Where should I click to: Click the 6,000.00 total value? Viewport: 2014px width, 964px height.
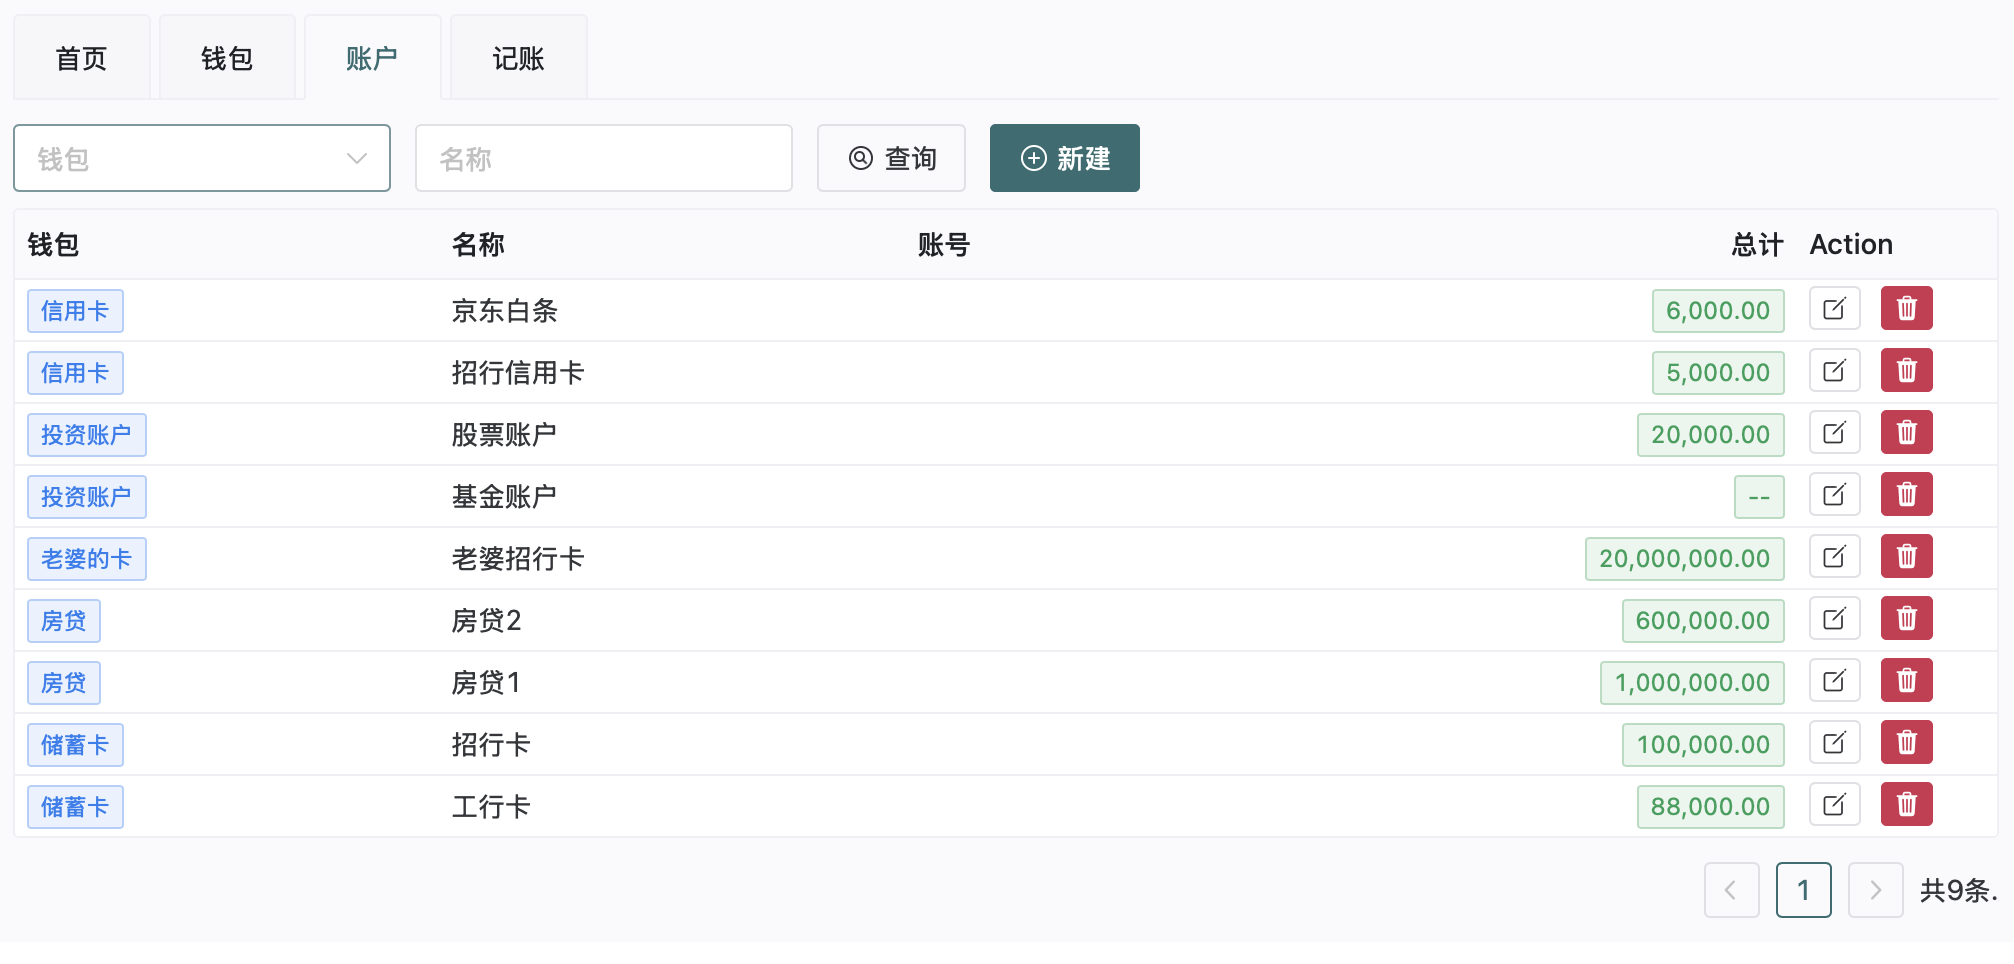click(x=1718, y=311)
